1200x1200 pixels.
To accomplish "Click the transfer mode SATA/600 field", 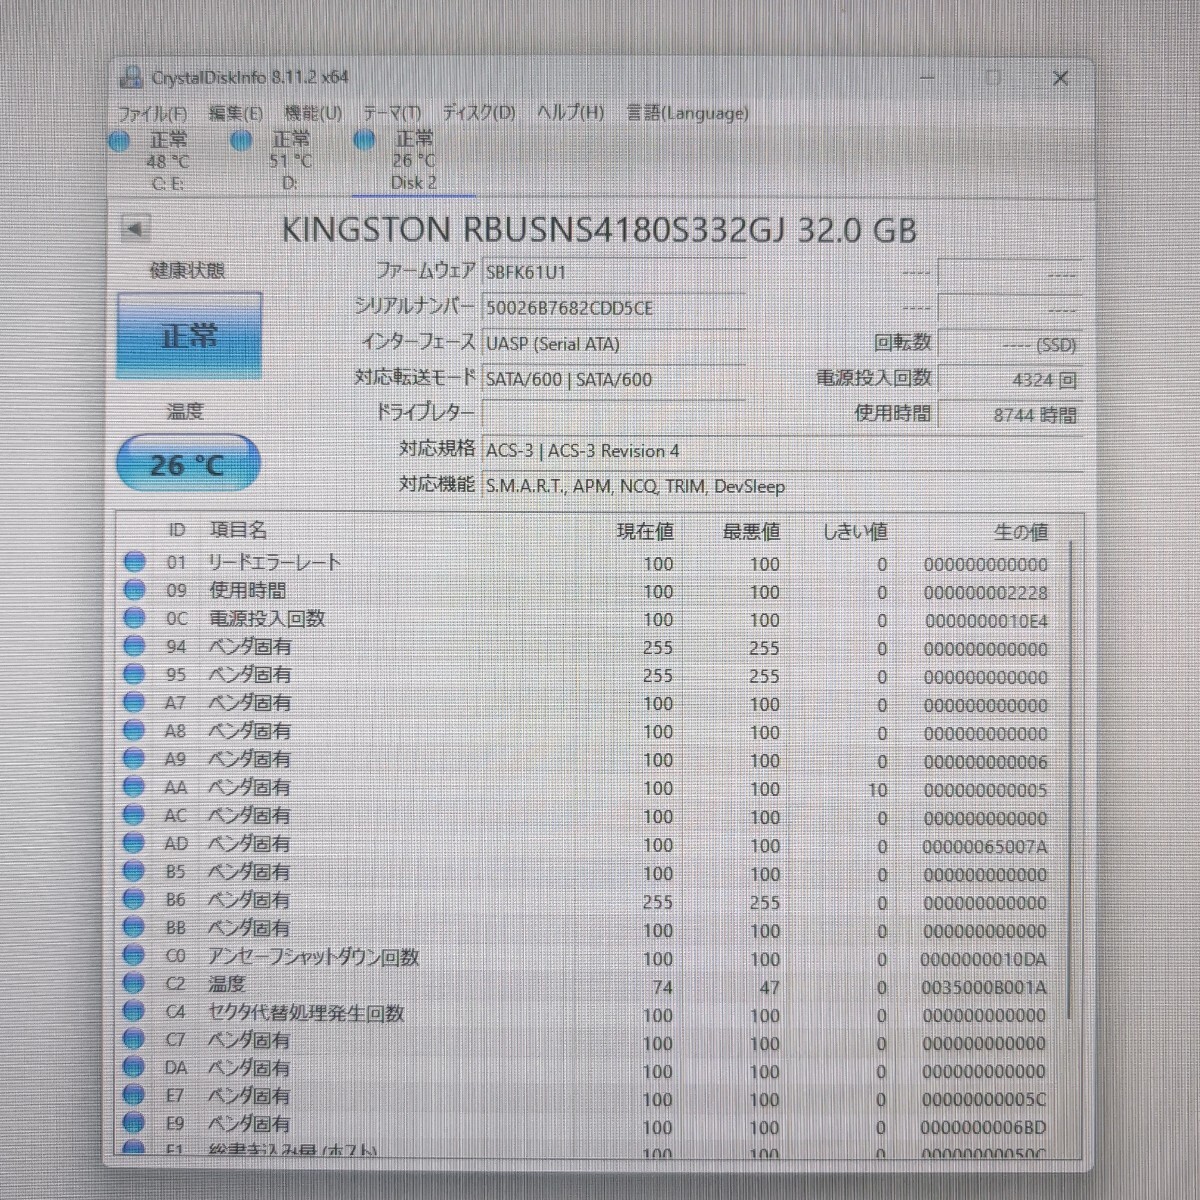I will coord(613,379).
